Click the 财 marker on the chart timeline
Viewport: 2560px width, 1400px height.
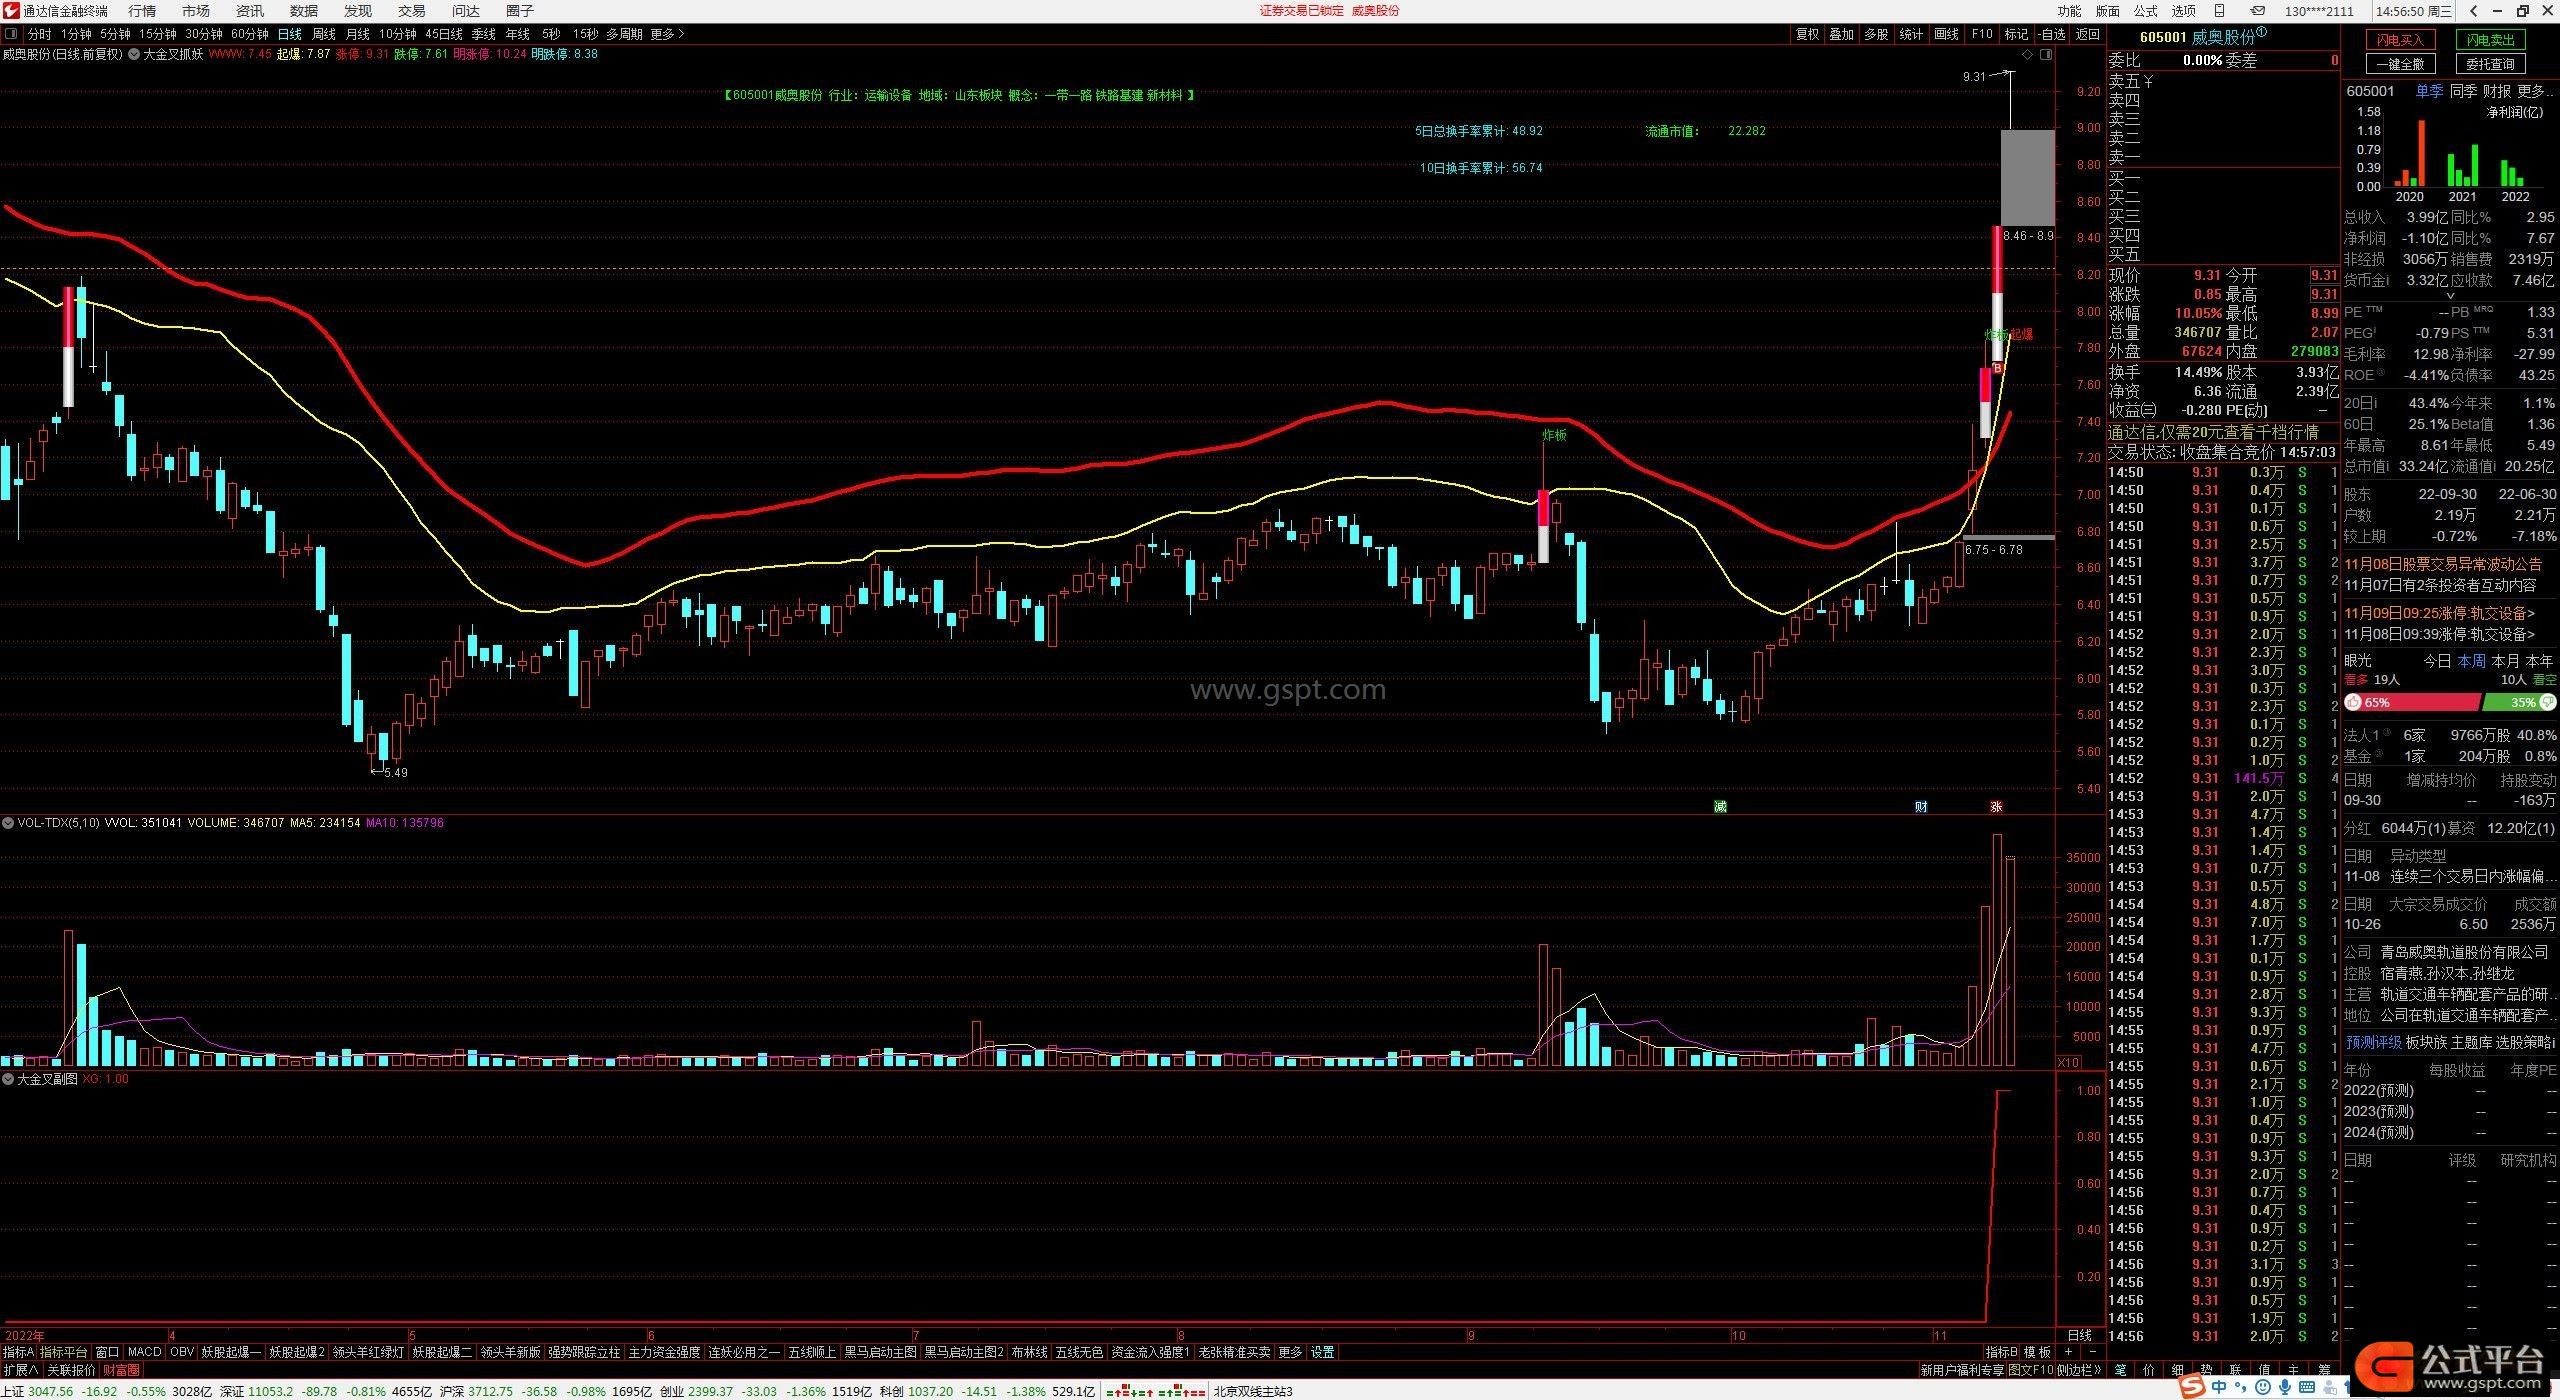coord(1921,806)
